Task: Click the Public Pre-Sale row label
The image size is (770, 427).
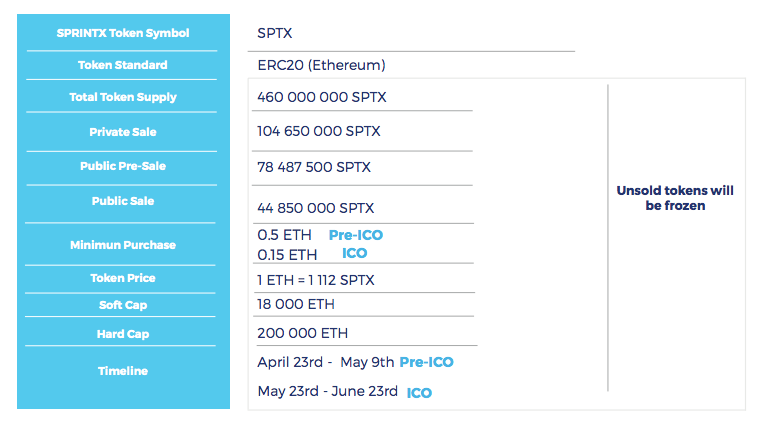Action: pos(123,166)
